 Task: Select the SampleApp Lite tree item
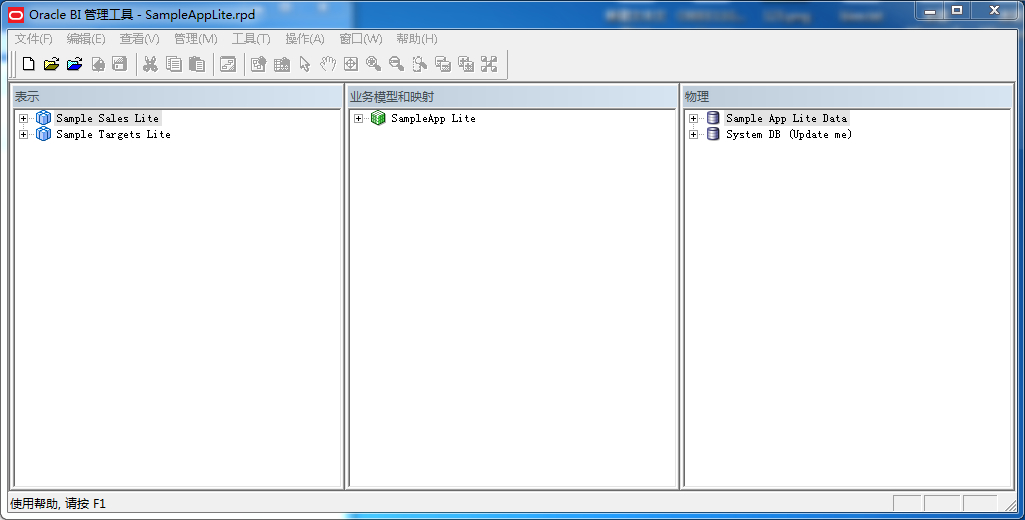(433, 118)
